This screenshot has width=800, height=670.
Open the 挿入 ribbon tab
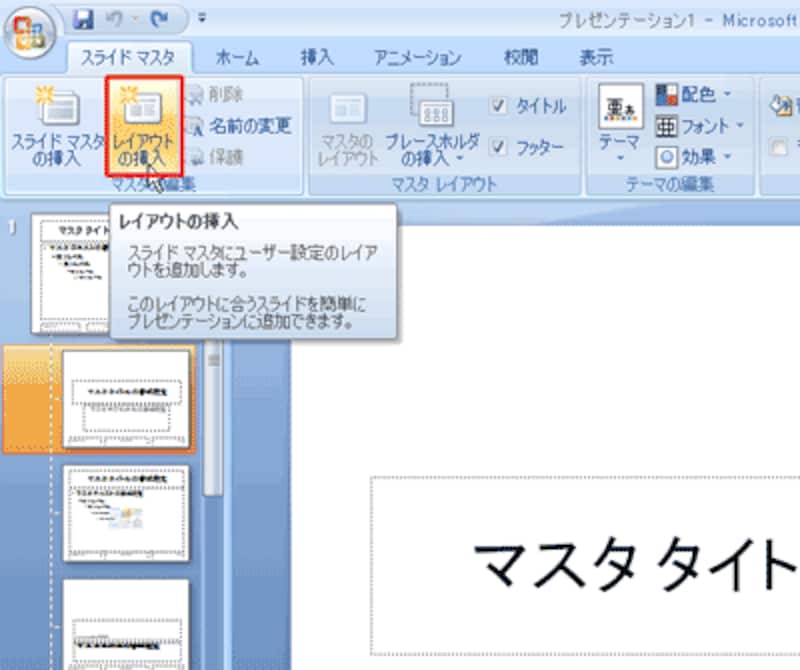point(317,57)
